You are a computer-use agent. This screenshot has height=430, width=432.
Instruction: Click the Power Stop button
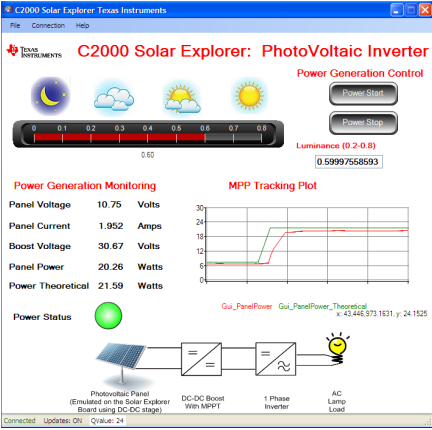363,123
